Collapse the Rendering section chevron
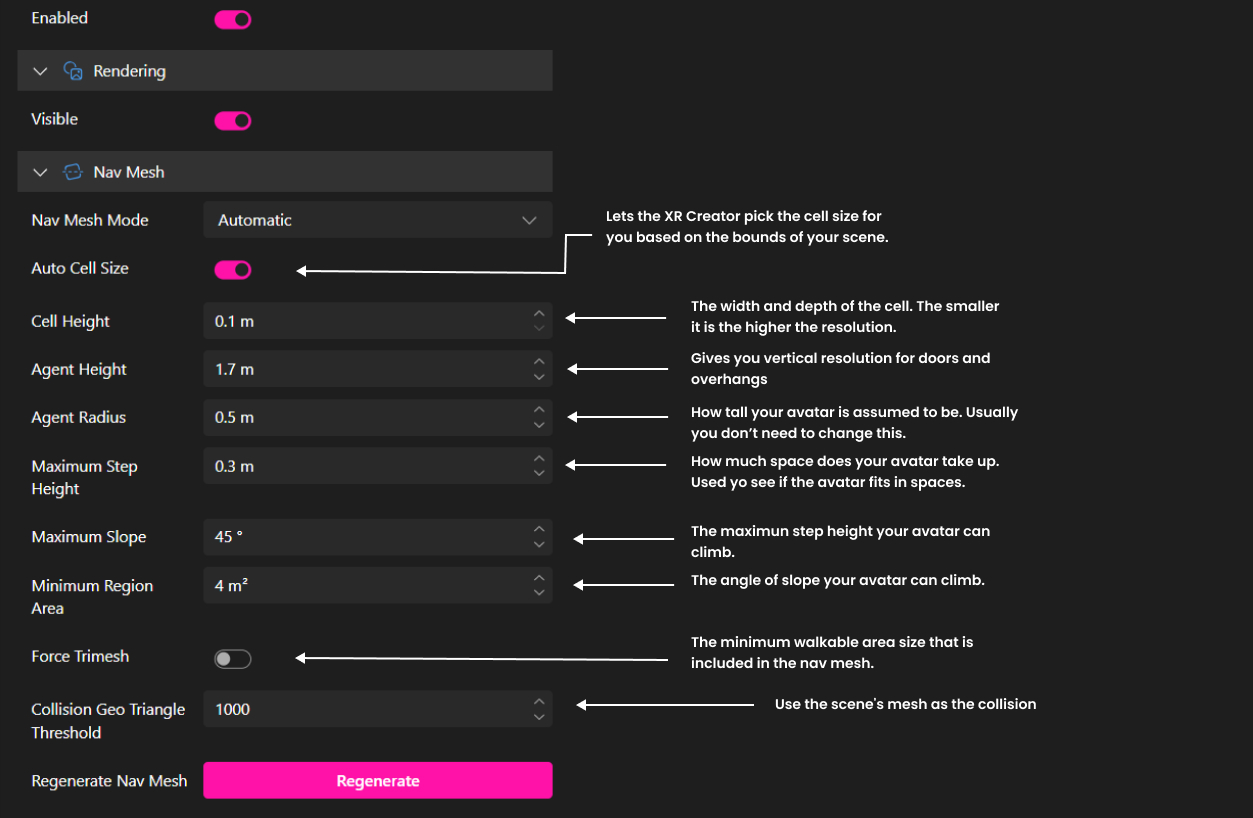This screenshot has height=818, width=1253. pos(41,71)
